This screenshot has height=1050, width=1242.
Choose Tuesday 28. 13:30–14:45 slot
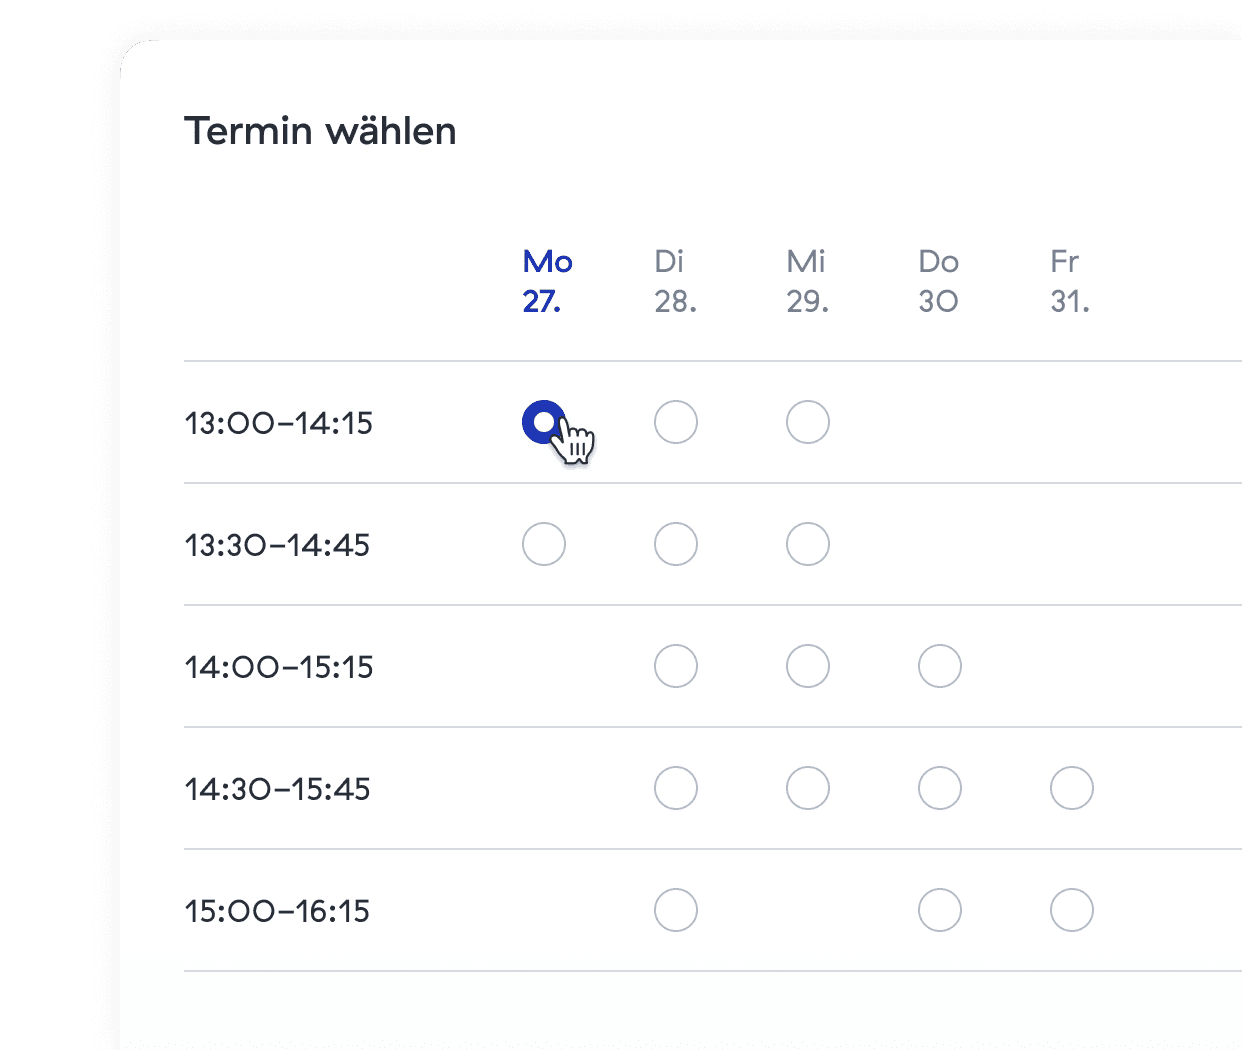[x=676, y=544]
